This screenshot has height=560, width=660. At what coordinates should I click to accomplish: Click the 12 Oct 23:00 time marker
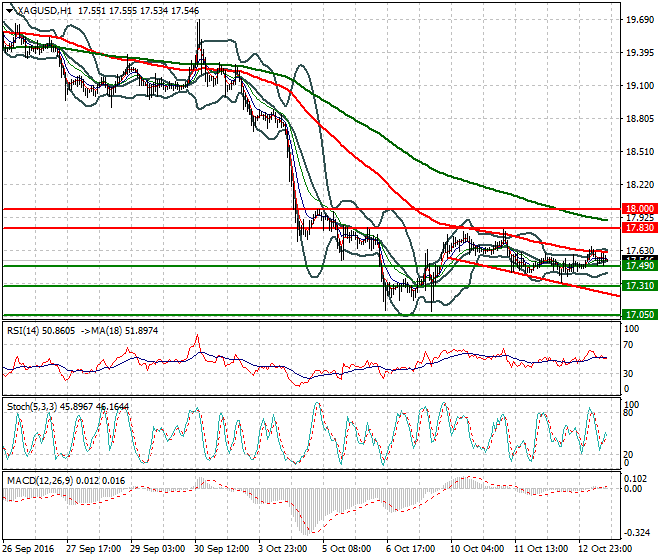(606, 549)
